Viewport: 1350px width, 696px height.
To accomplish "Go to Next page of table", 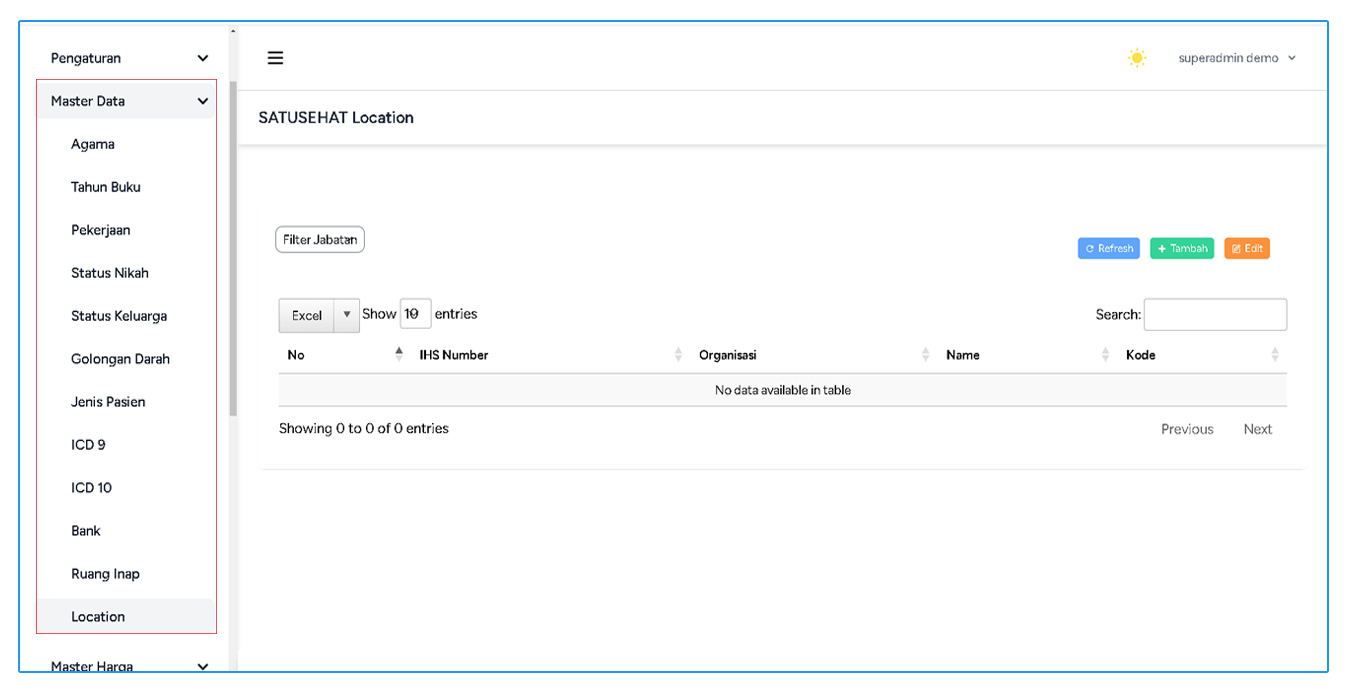I will [1257, 429].
